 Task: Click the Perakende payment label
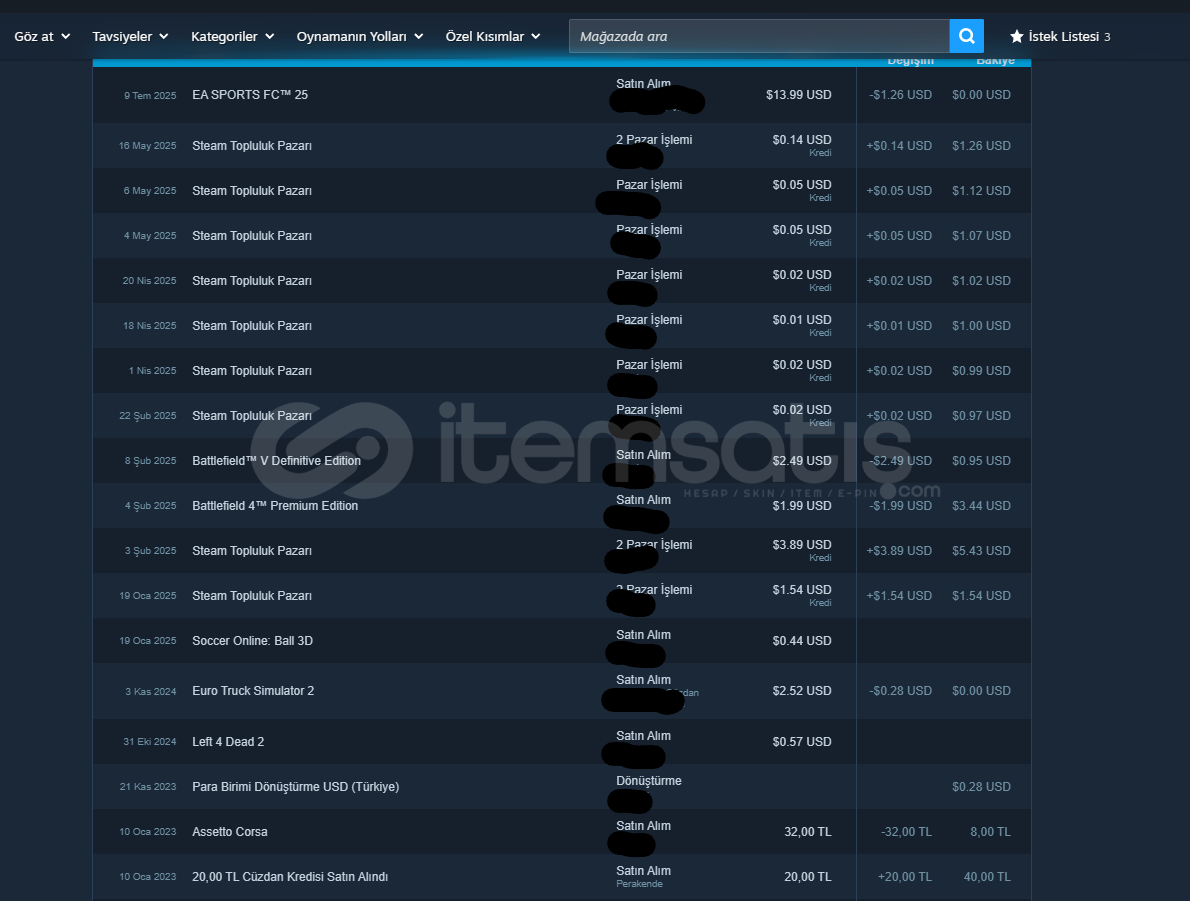[x=639, y=884]
